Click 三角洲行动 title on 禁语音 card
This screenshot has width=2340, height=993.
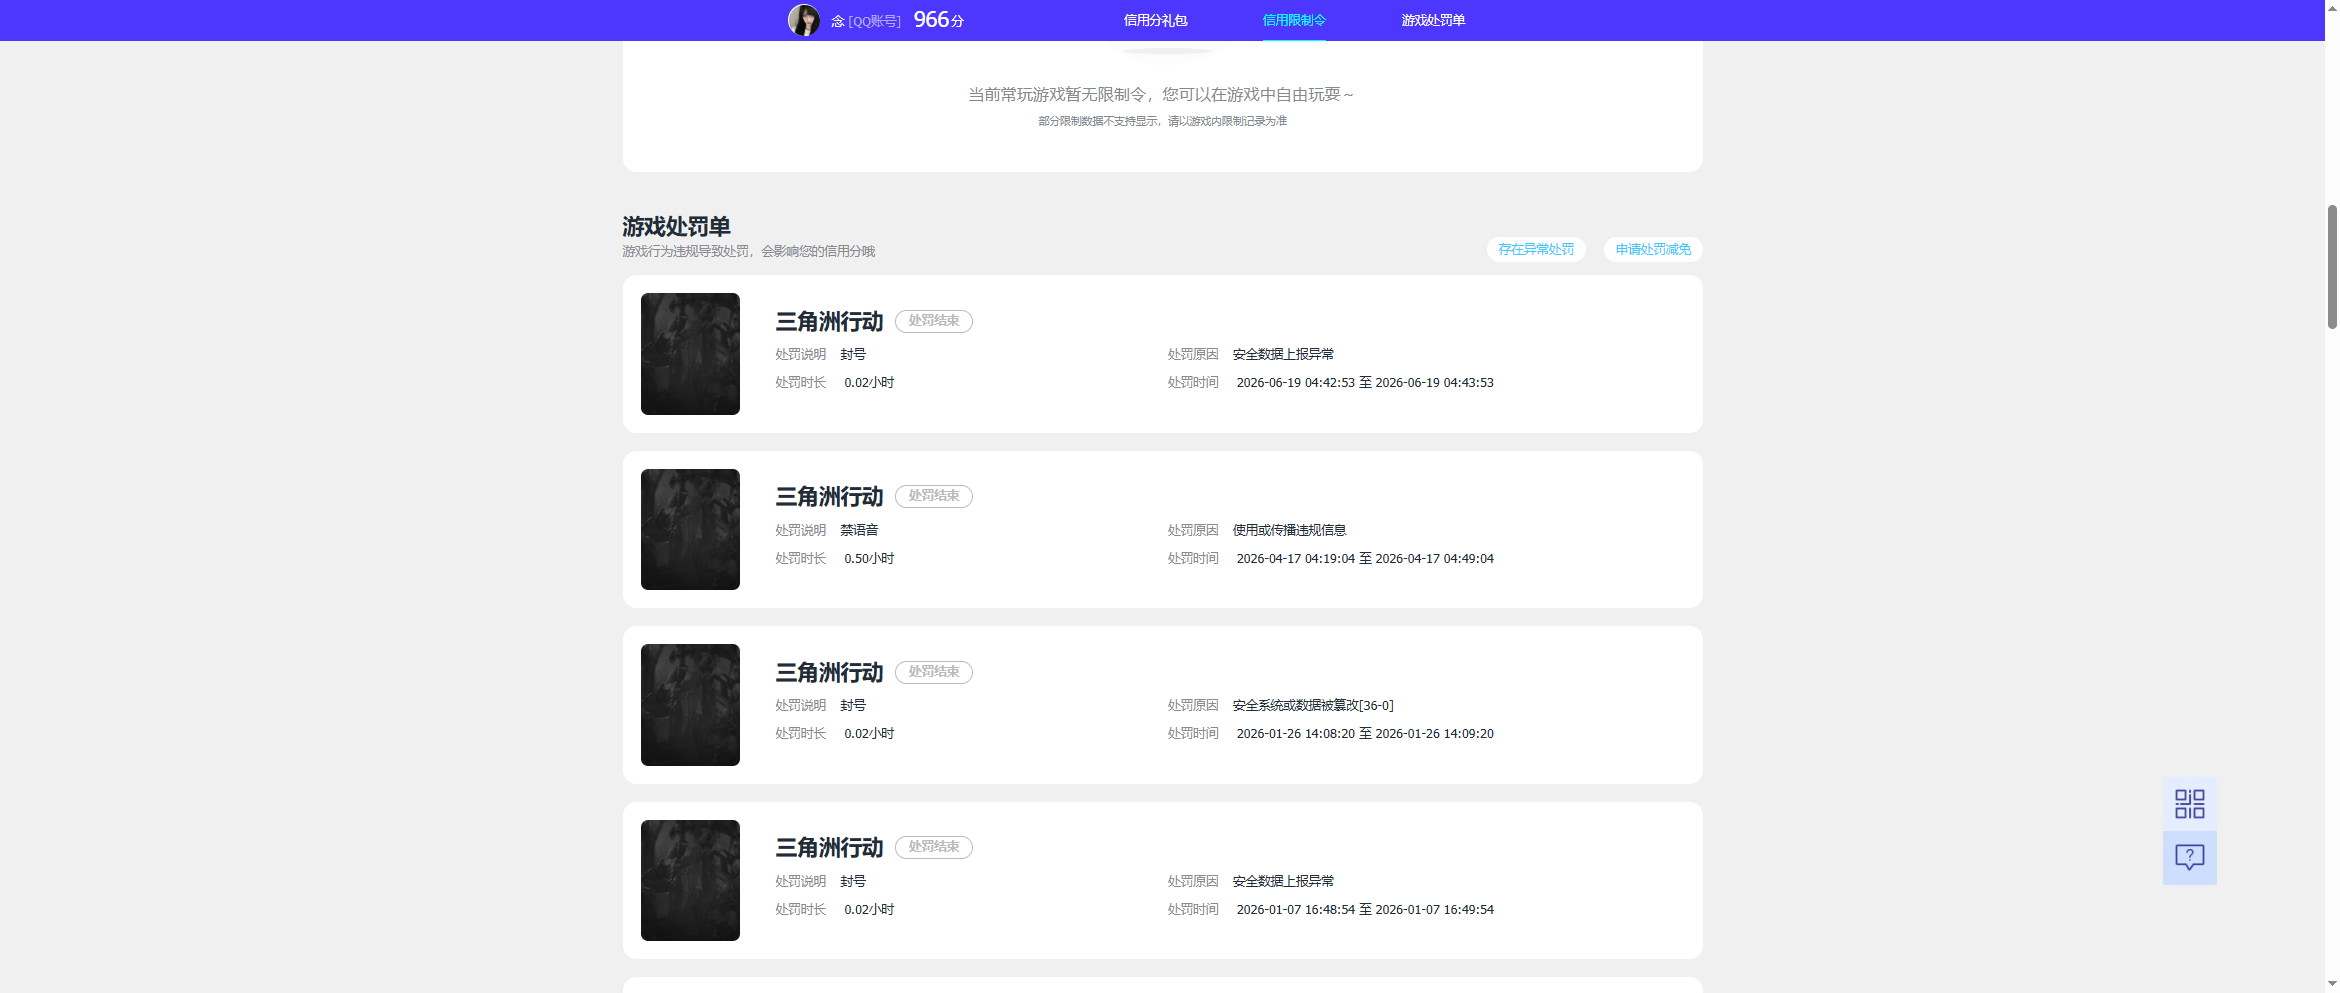829,497
